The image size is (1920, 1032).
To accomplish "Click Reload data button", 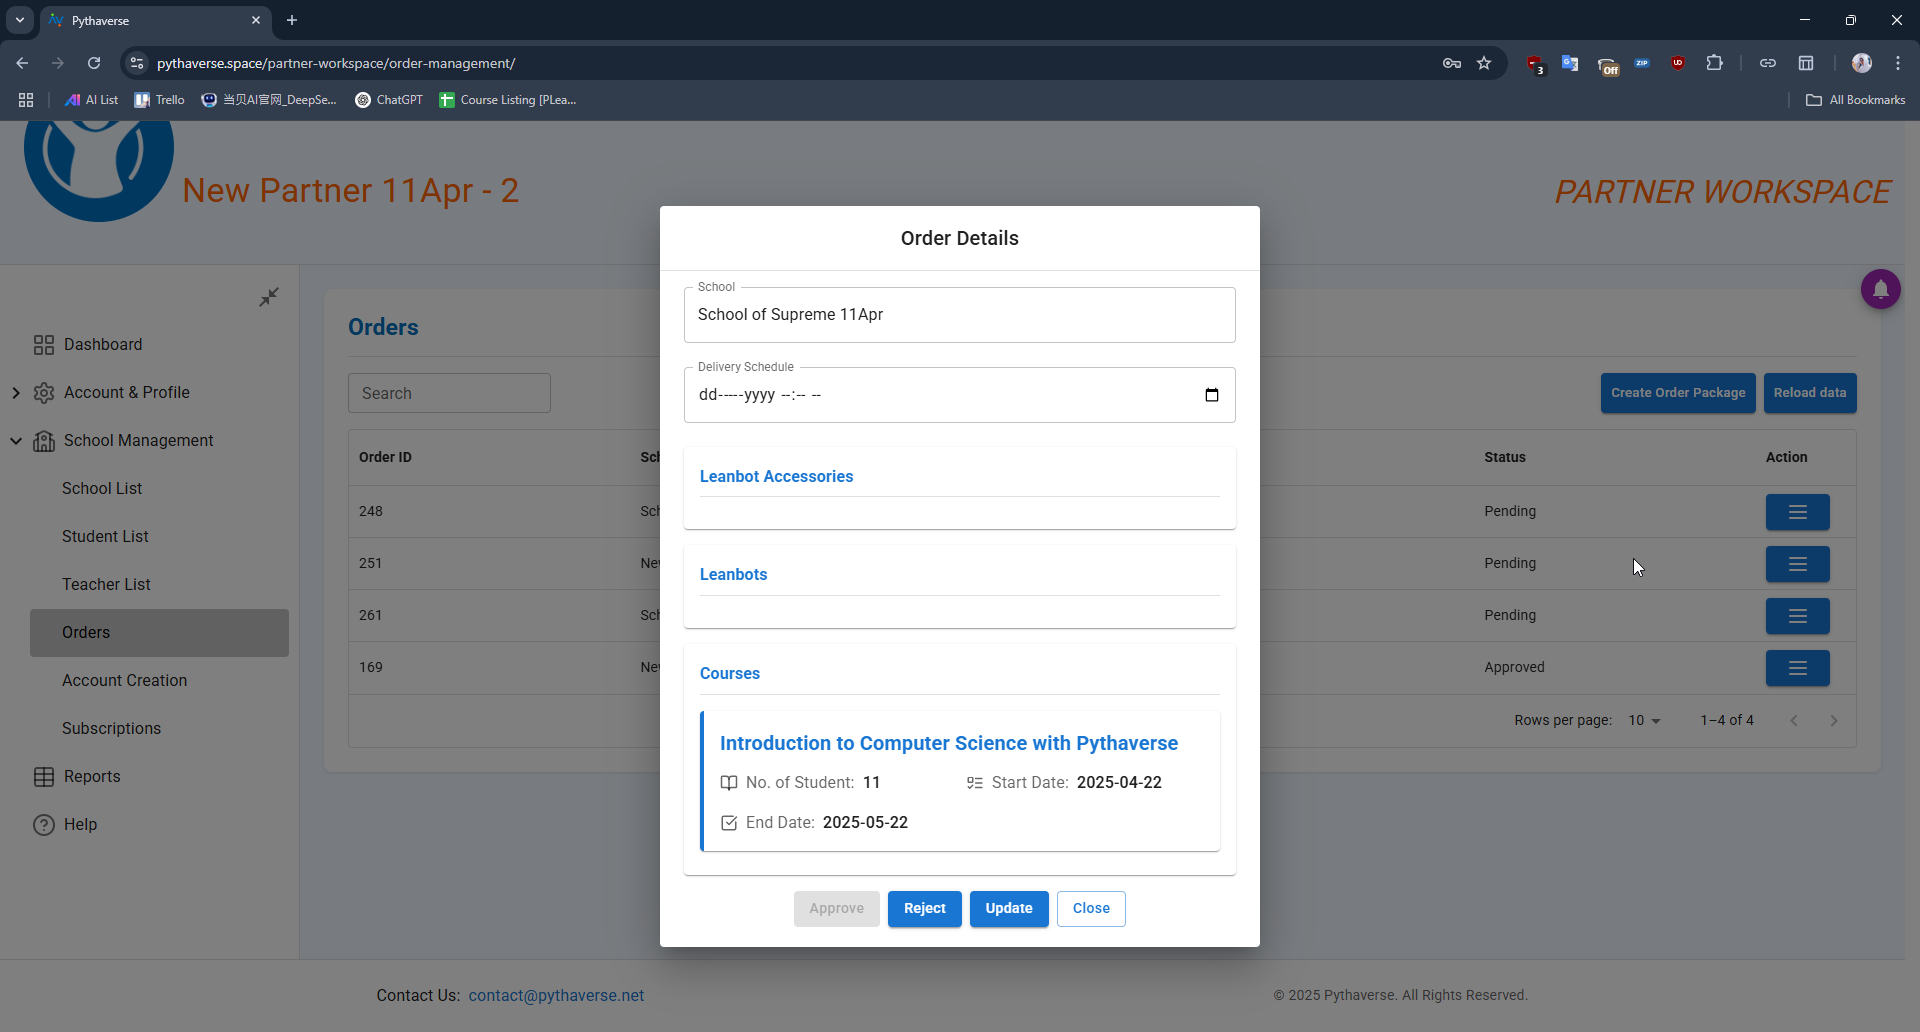I will pyautogui.click(x=1810, y=393).
